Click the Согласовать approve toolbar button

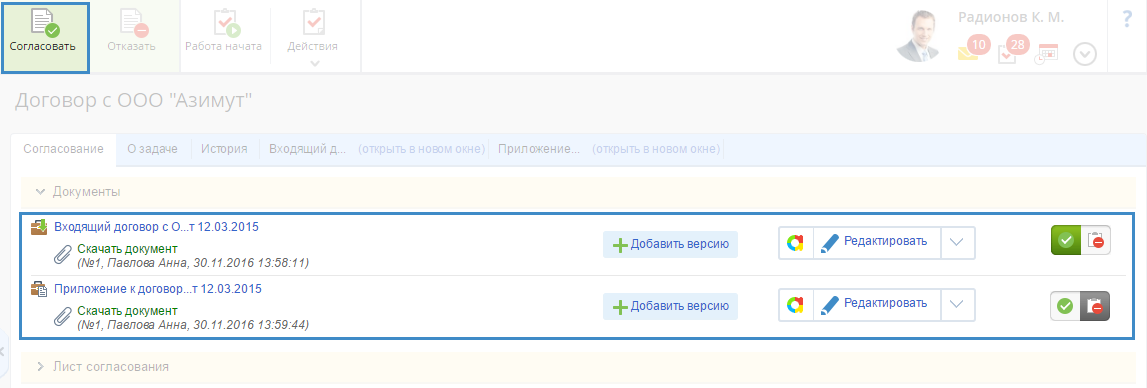click(x=45, y=37)
